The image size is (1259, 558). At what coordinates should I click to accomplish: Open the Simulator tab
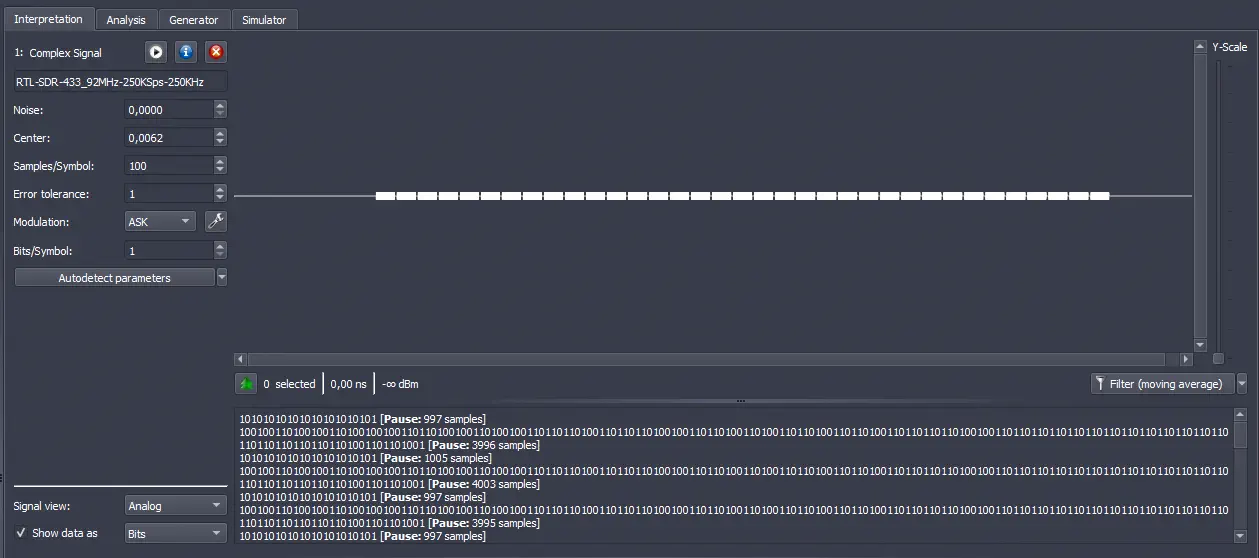point(264,20)
